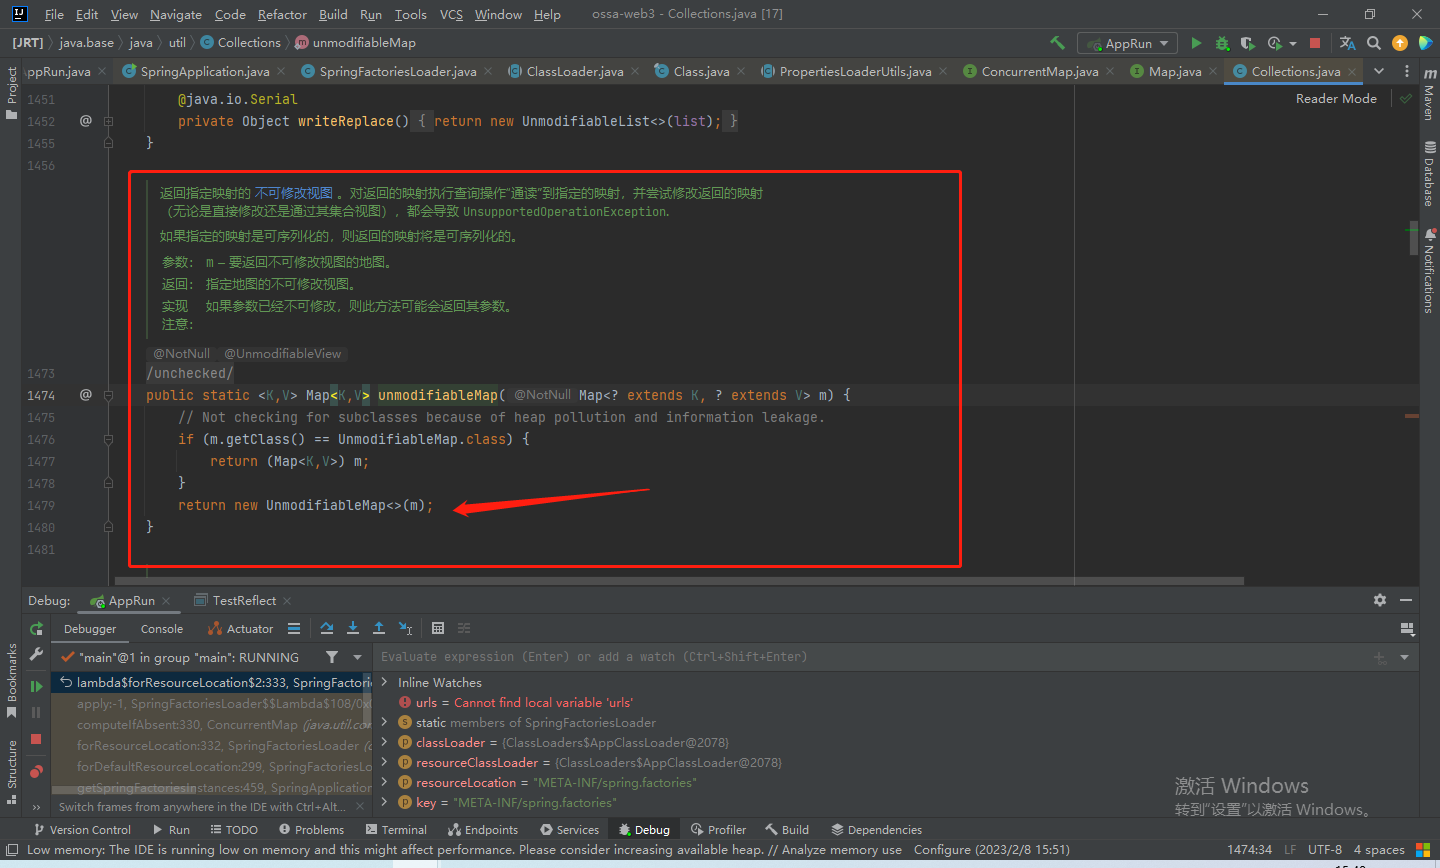The image size is (1440, 868).
Task: Click the Step Out icon
Action: coord(379,628)
